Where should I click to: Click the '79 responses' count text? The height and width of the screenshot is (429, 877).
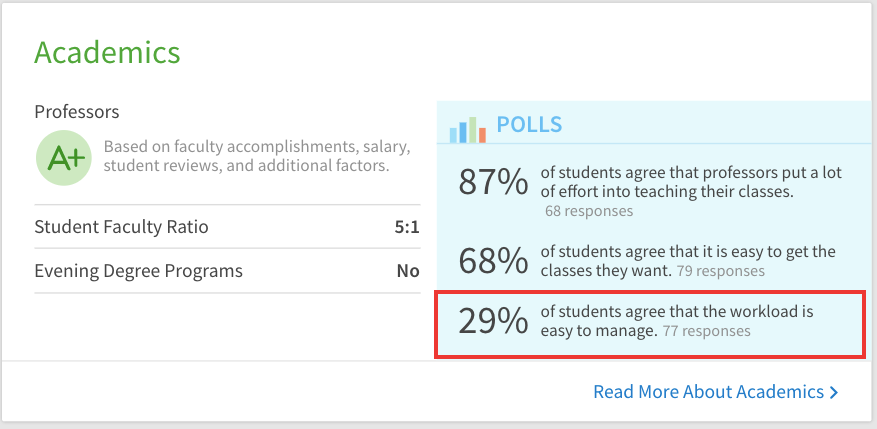pos(720,271)
